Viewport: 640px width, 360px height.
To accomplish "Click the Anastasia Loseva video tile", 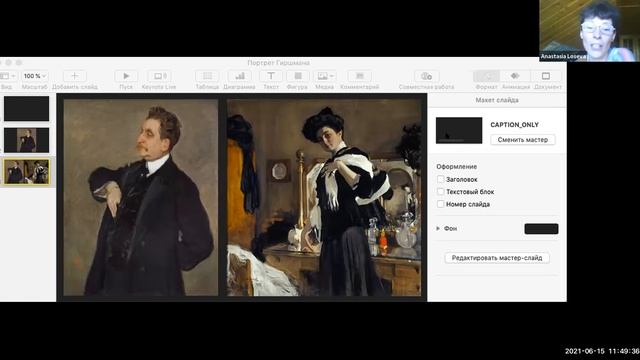I will 589,31.
